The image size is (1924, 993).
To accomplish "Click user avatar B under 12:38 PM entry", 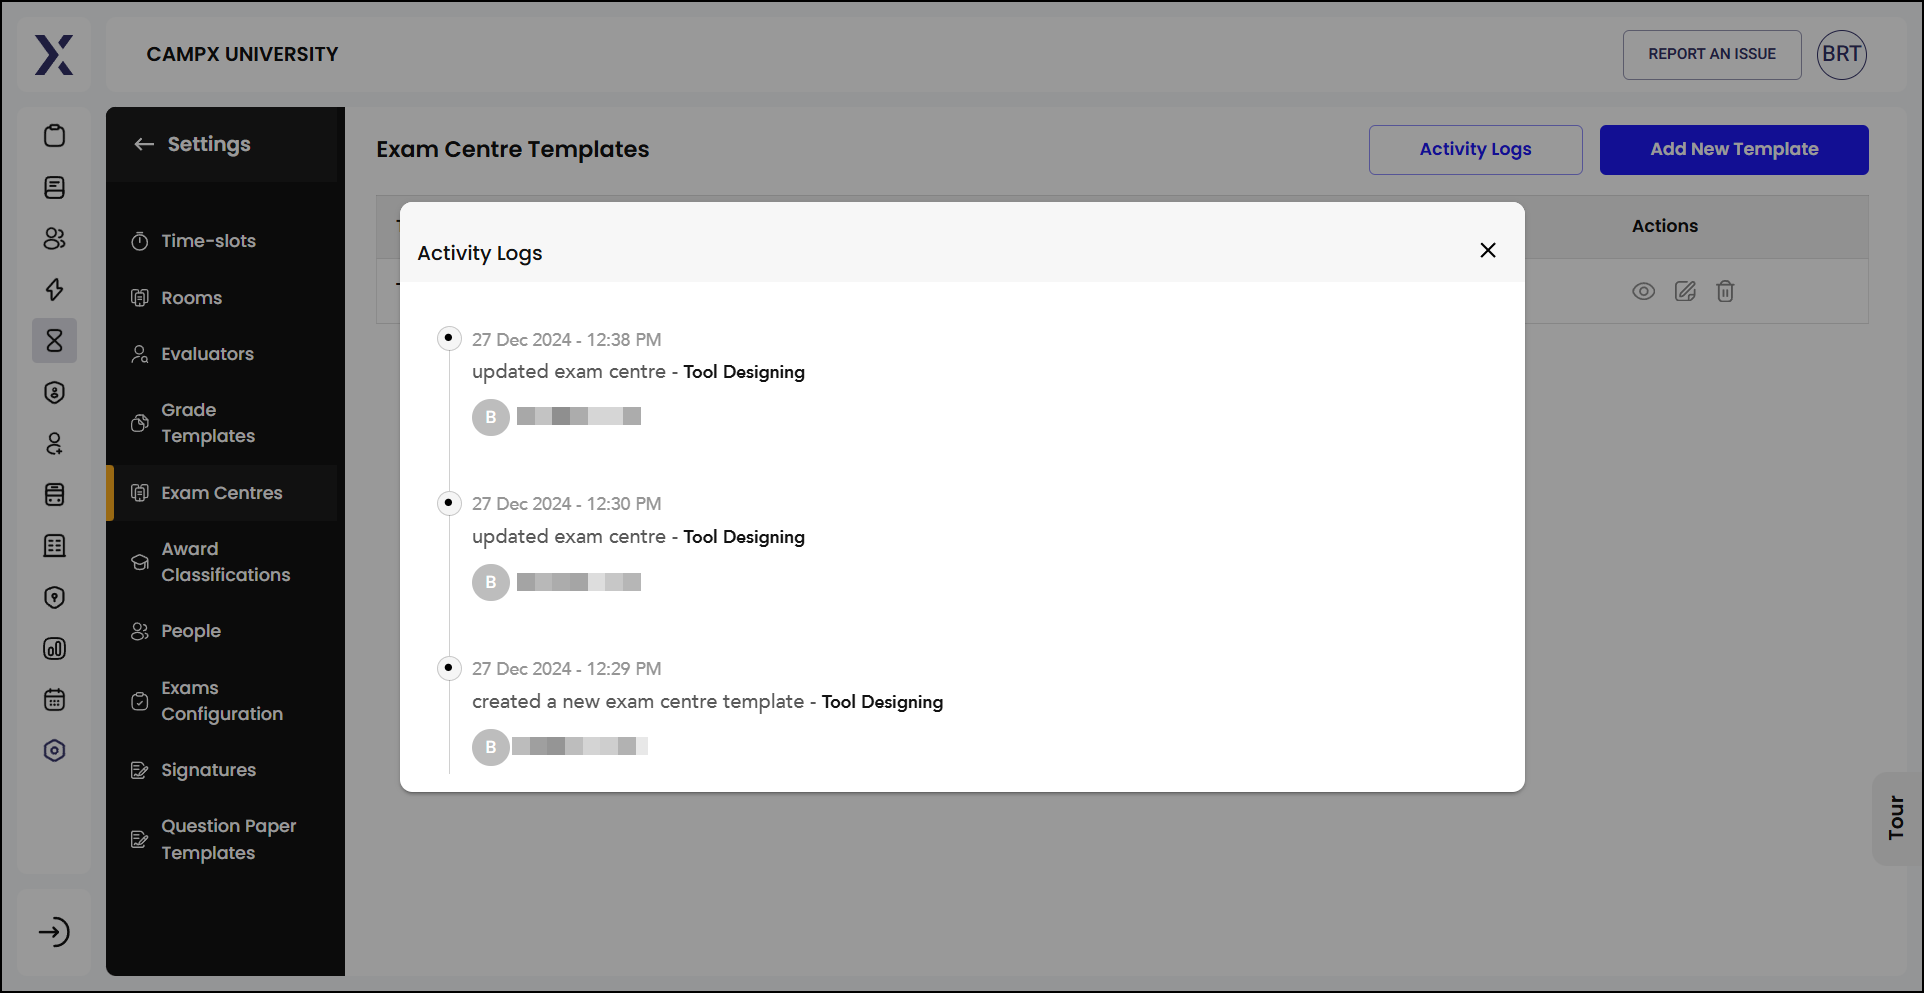I will click(490, 417).
